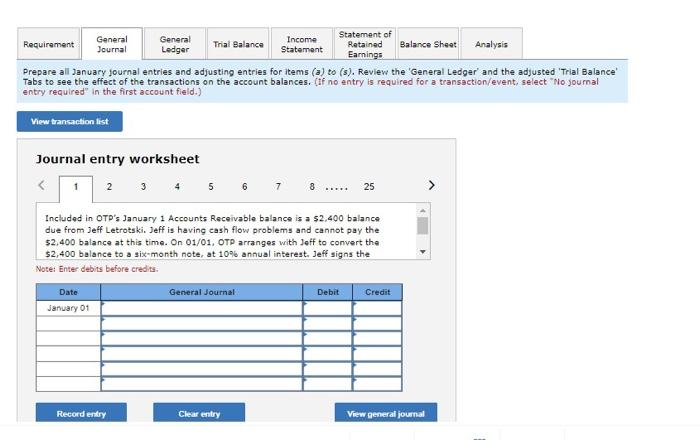This screenshot has width=700, height=440.
Task: Click the Record entry button
Action: (81, 413)
